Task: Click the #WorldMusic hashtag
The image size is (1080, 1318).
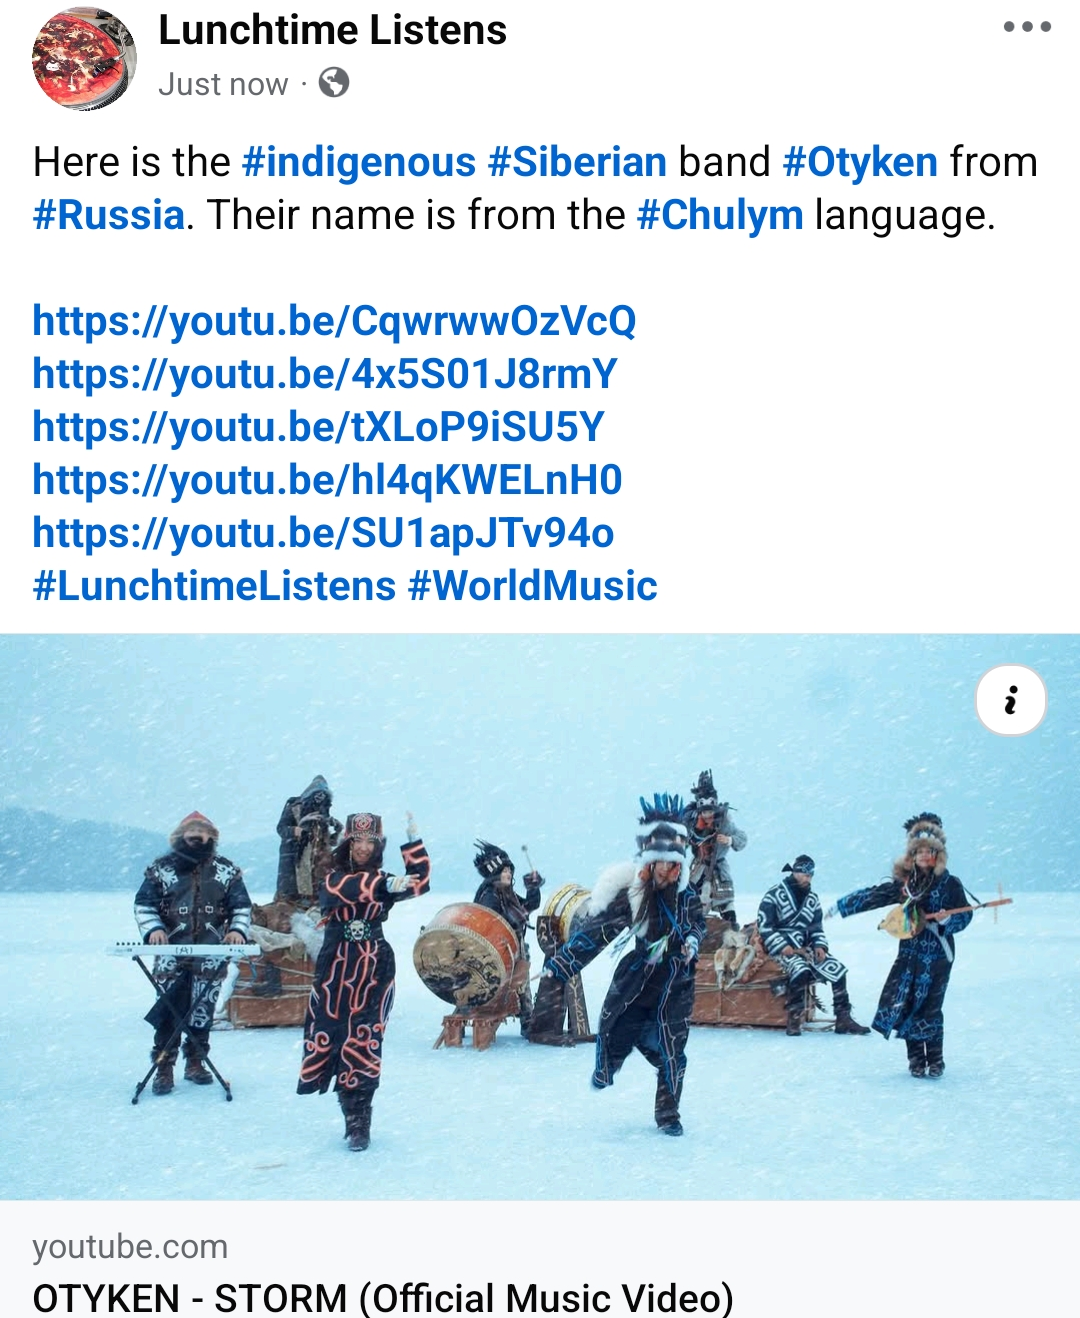Action: tap(532, 586)
